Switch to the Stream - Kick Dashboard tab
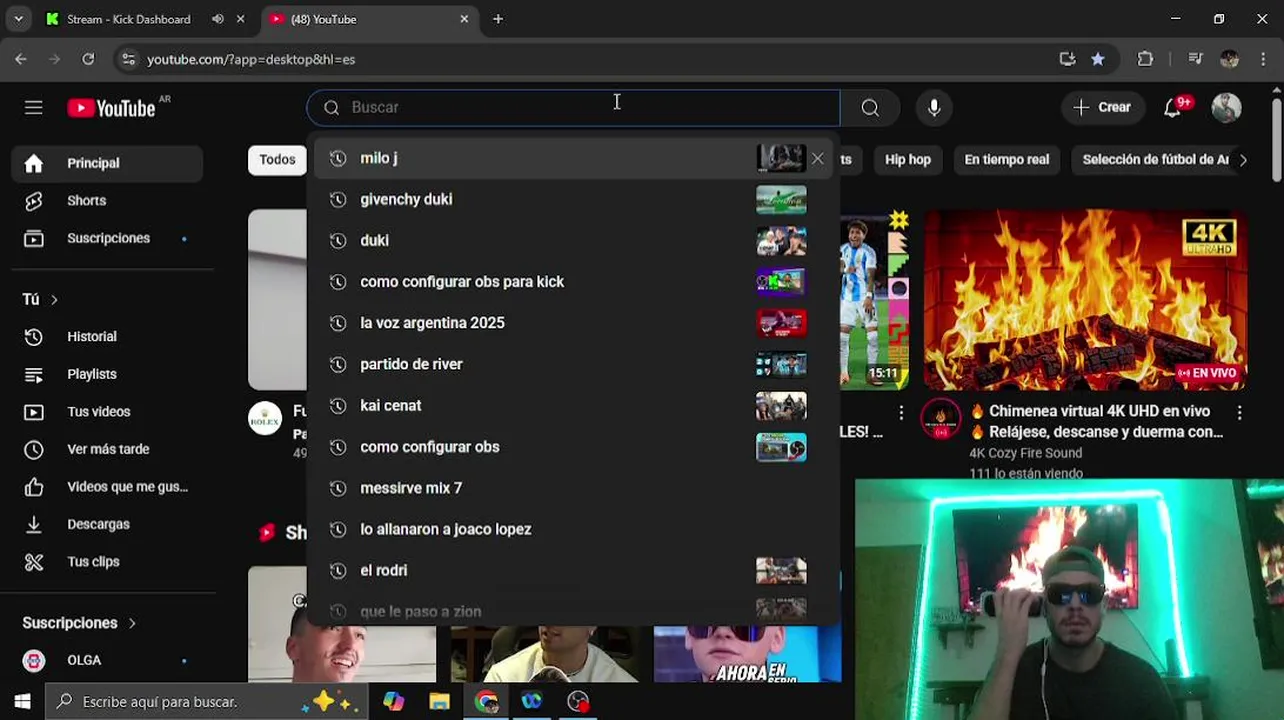This screenshot has height=720, width=1284. click(x=144, y=19)
